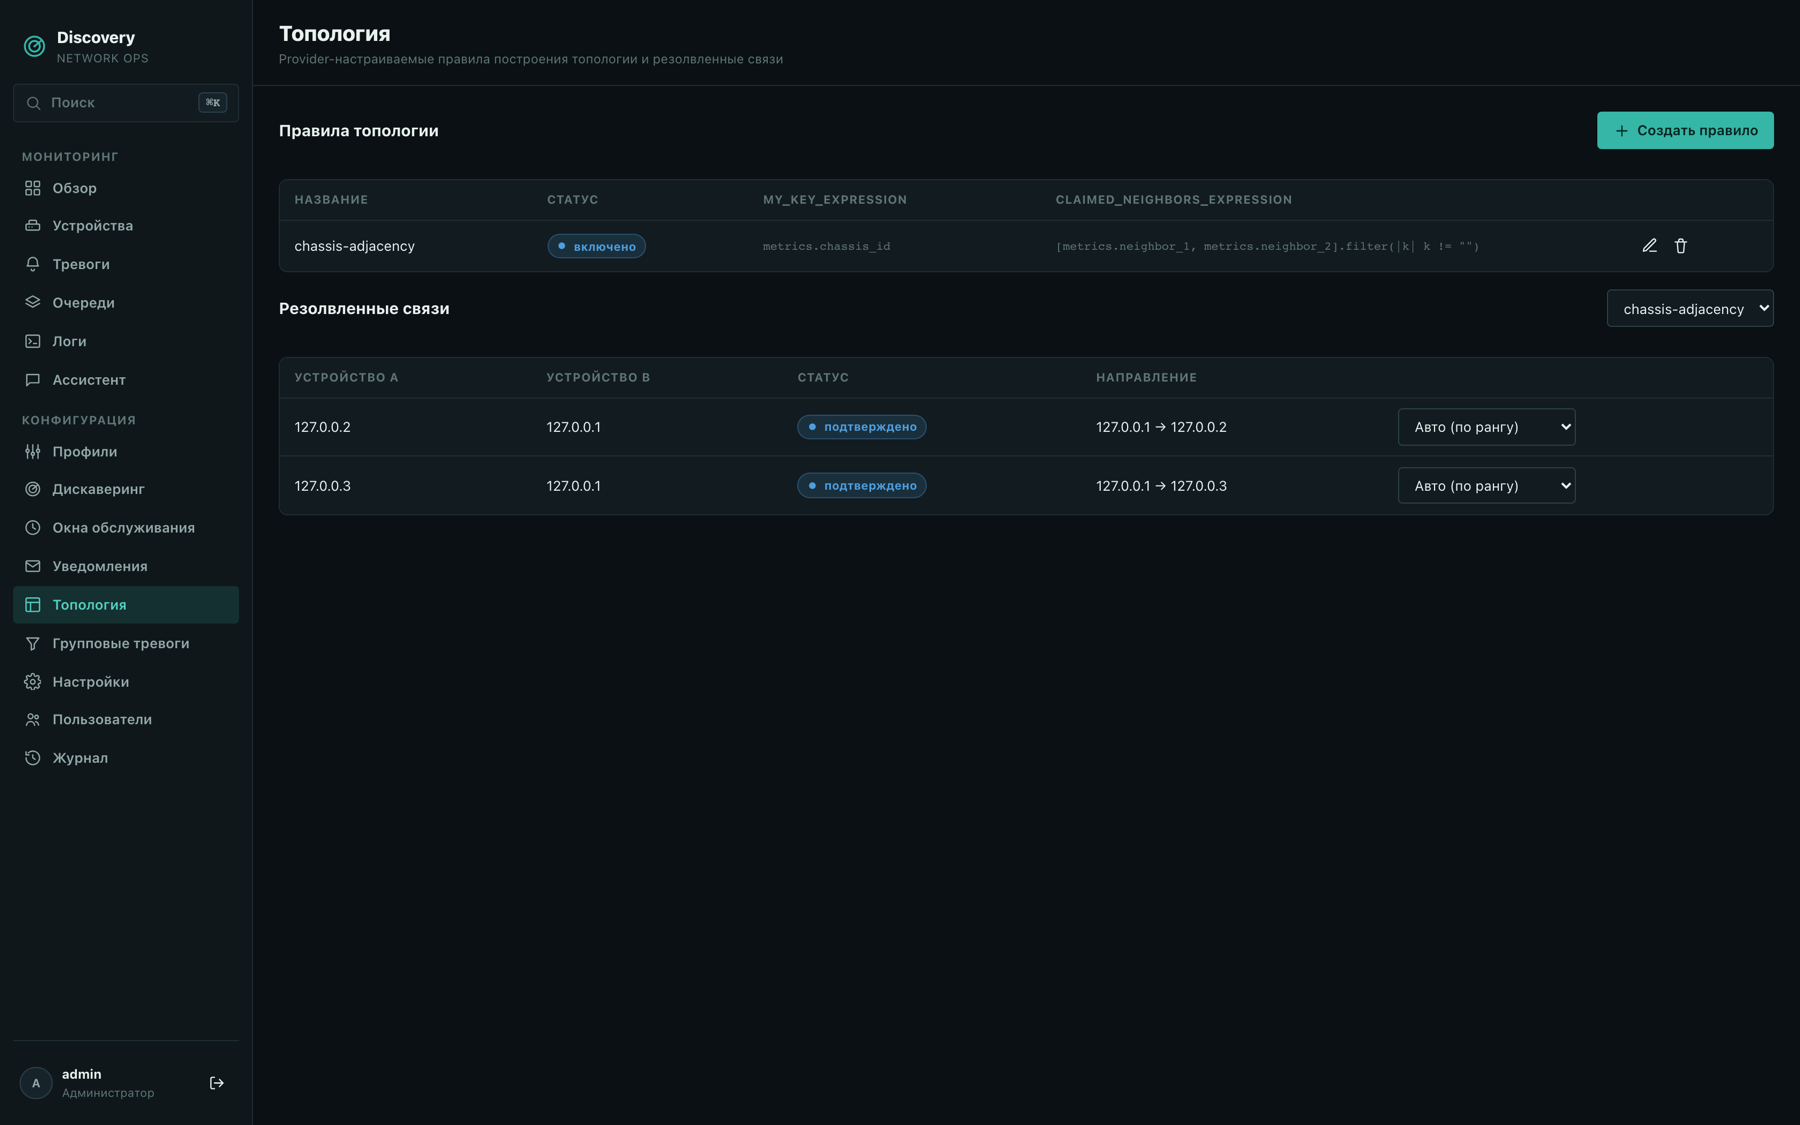Click device A cell 127.0.0.2
The height and width of the screenshot is (1125, 1800).
[322, 427]
